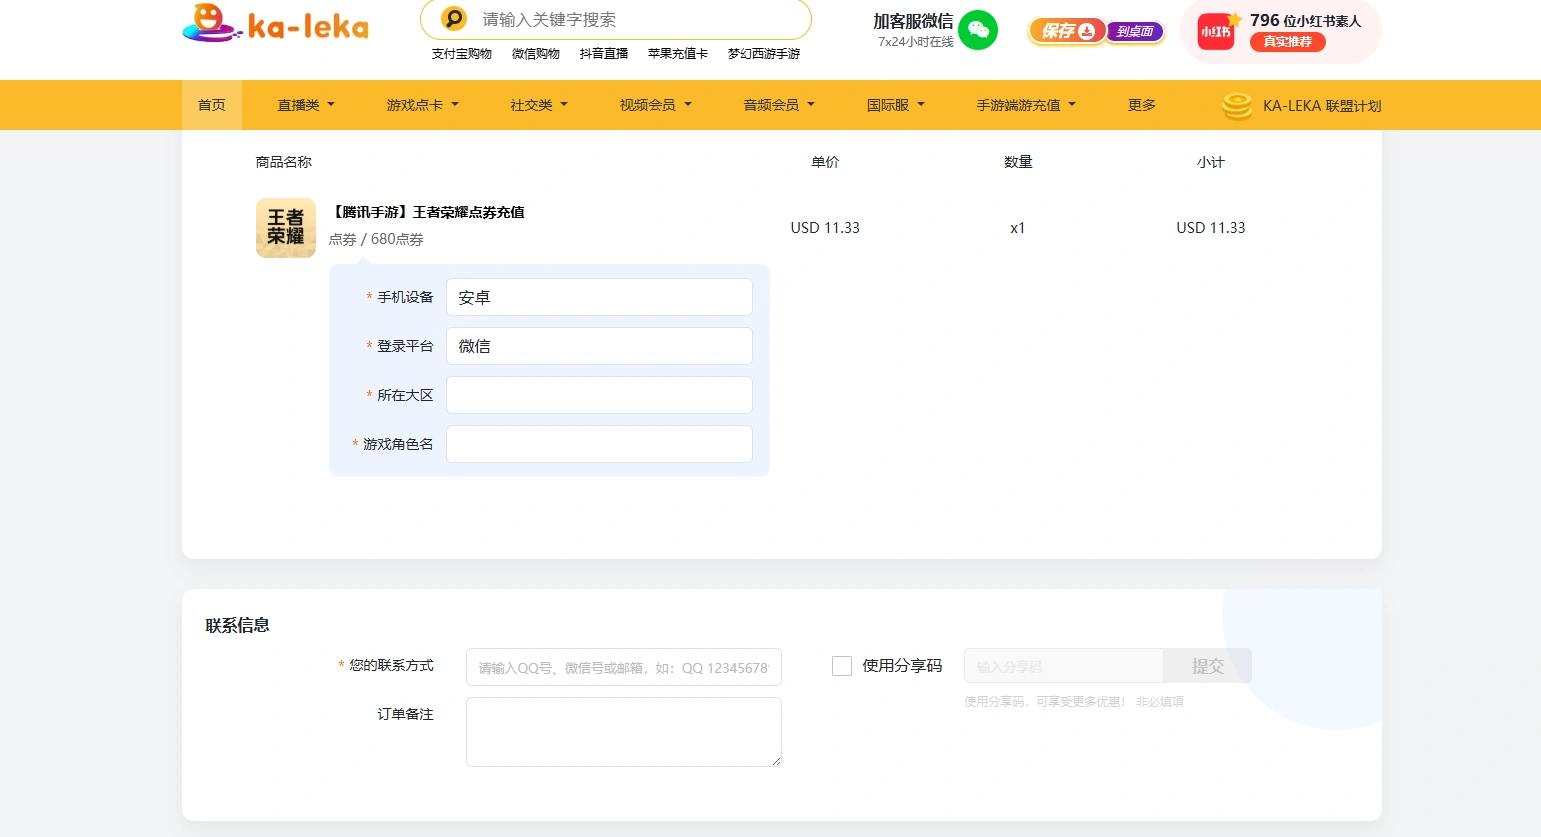Click the 到桌面 gradient pill button
Image resolution: width=1541 pixels, height=837 pixels.
coord(1136,31)
